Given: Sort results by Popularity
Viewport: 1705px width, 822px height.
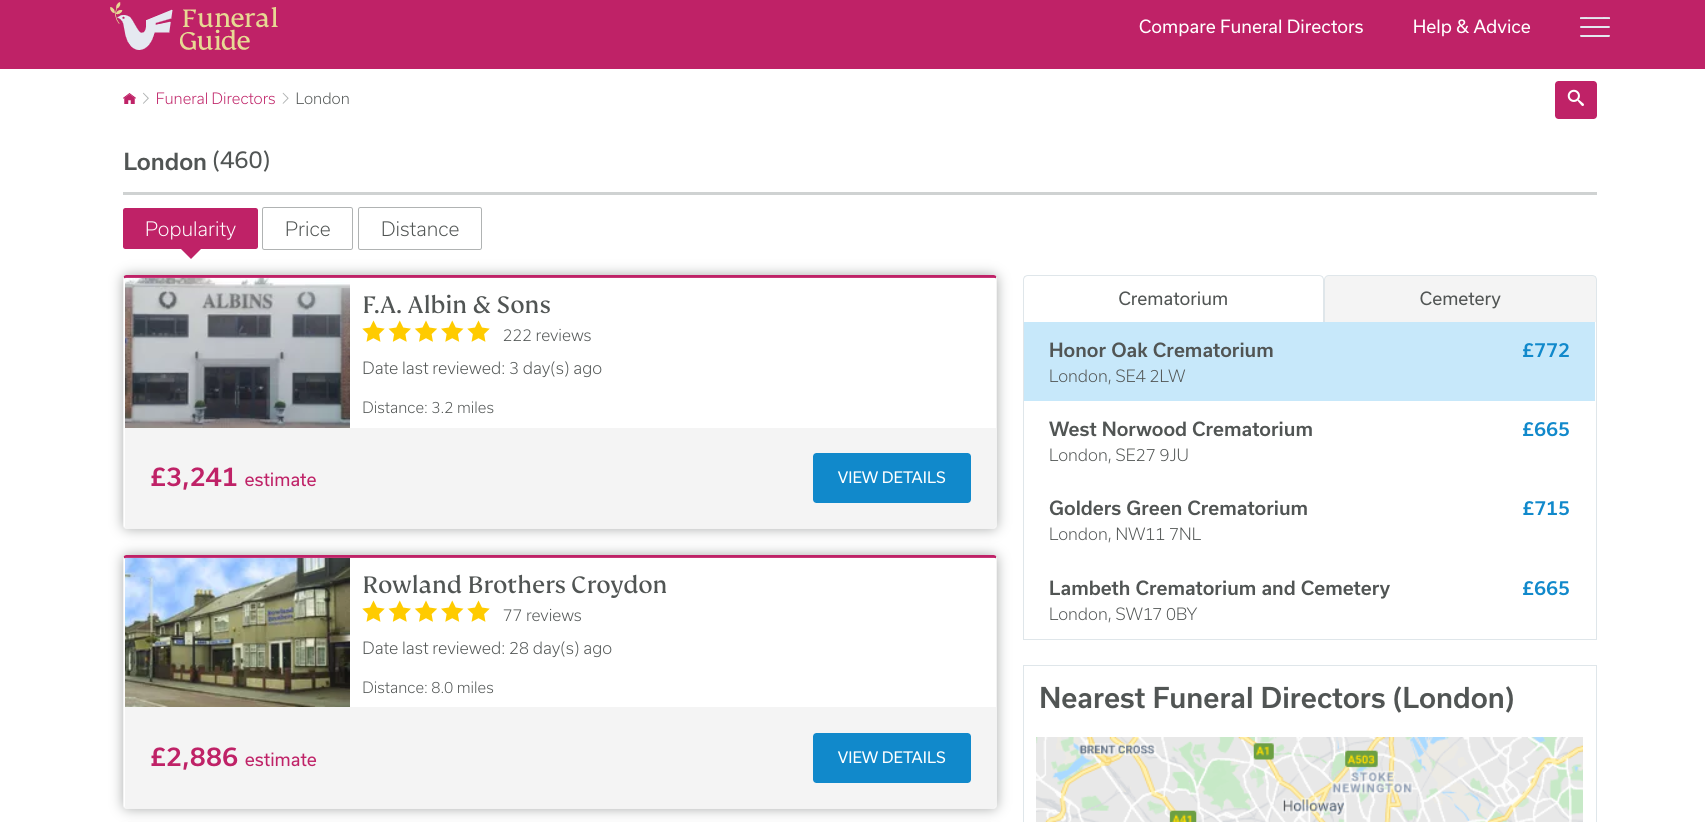Looking at the screenshot, I should tap(190, 229).
